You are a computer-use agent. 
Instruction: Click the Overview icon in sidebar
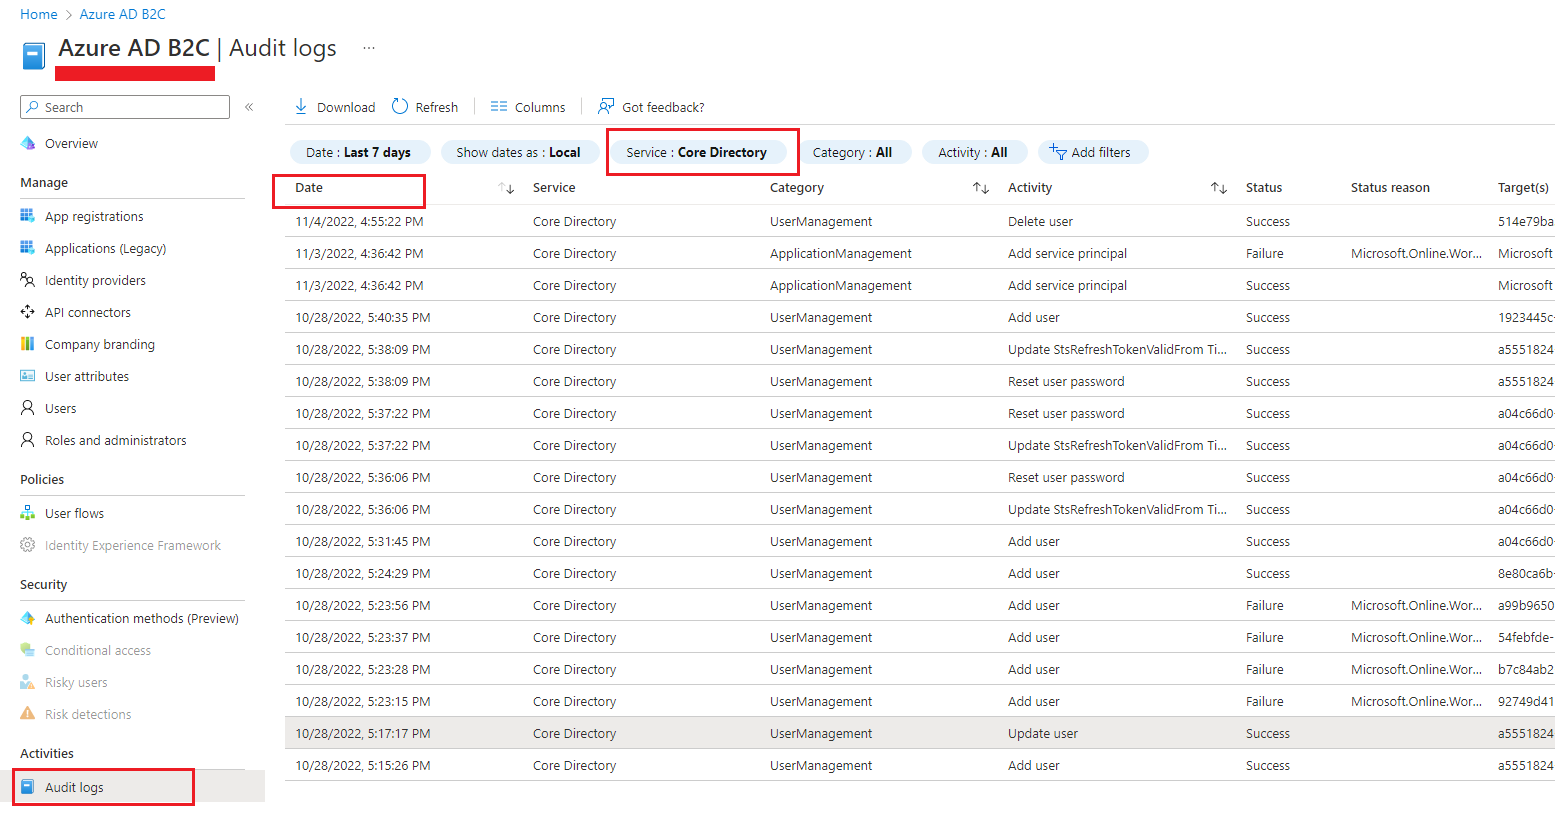[28, 143]
